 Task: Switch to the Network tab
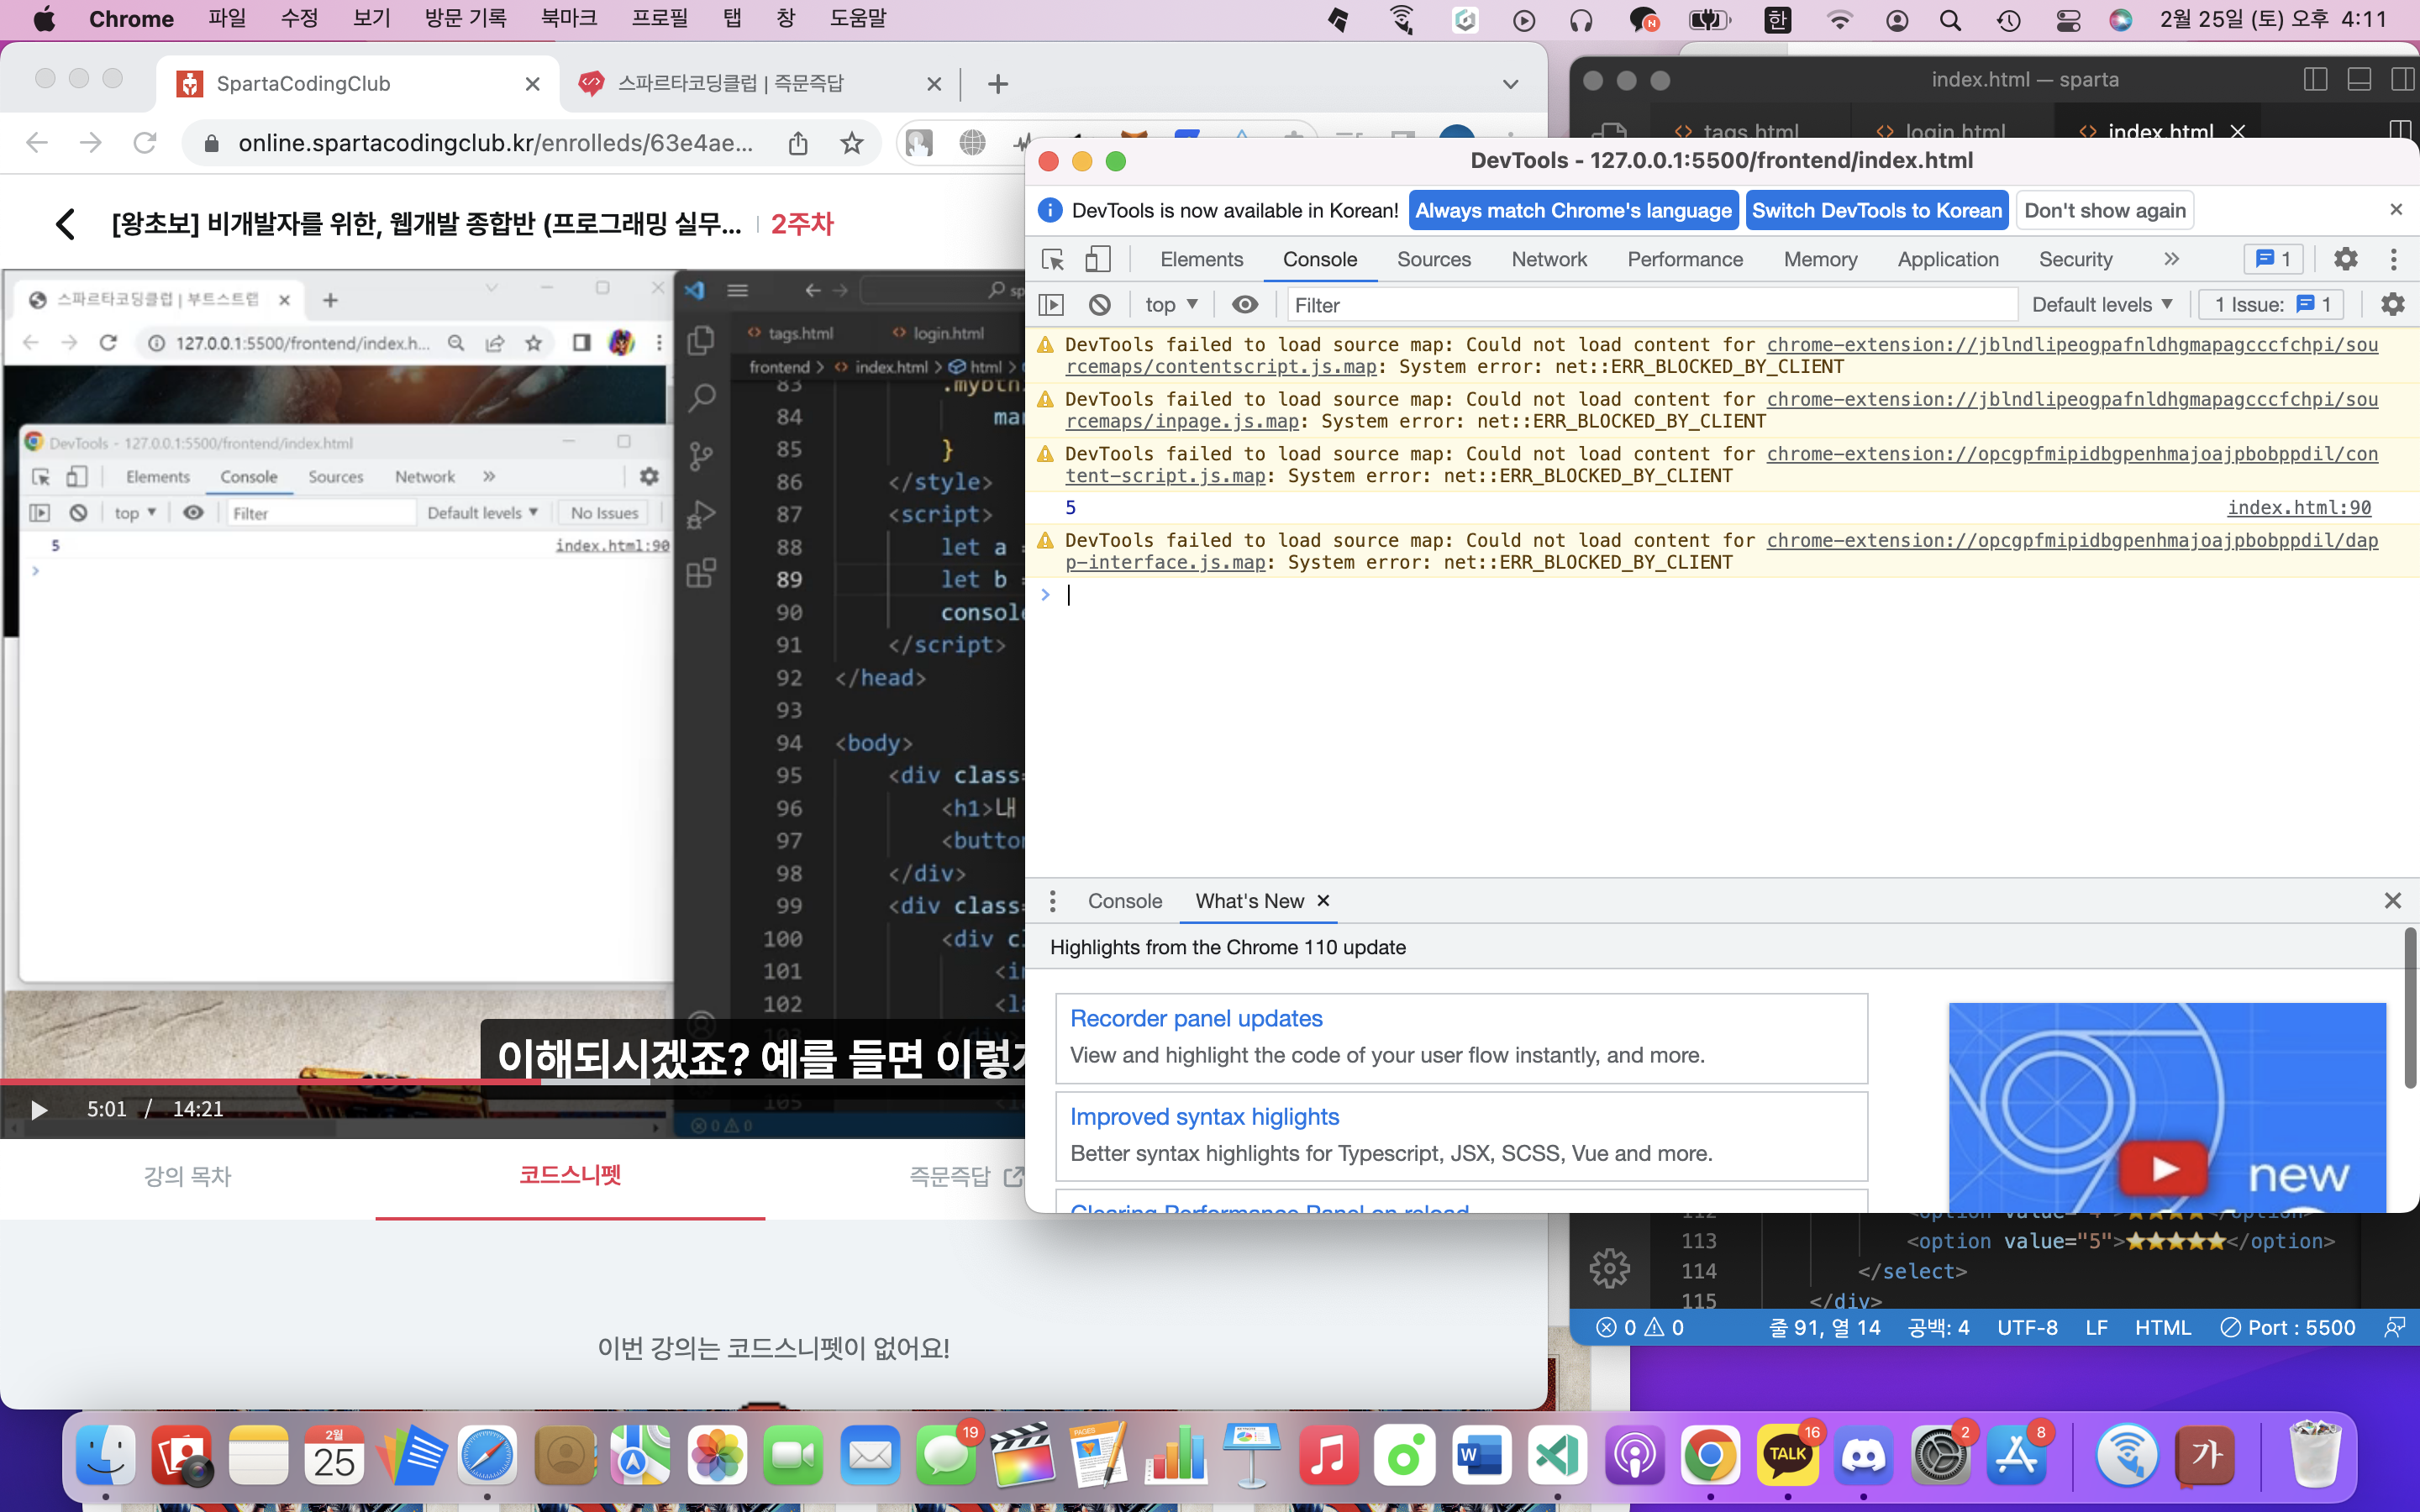[x=1549, y=260]
